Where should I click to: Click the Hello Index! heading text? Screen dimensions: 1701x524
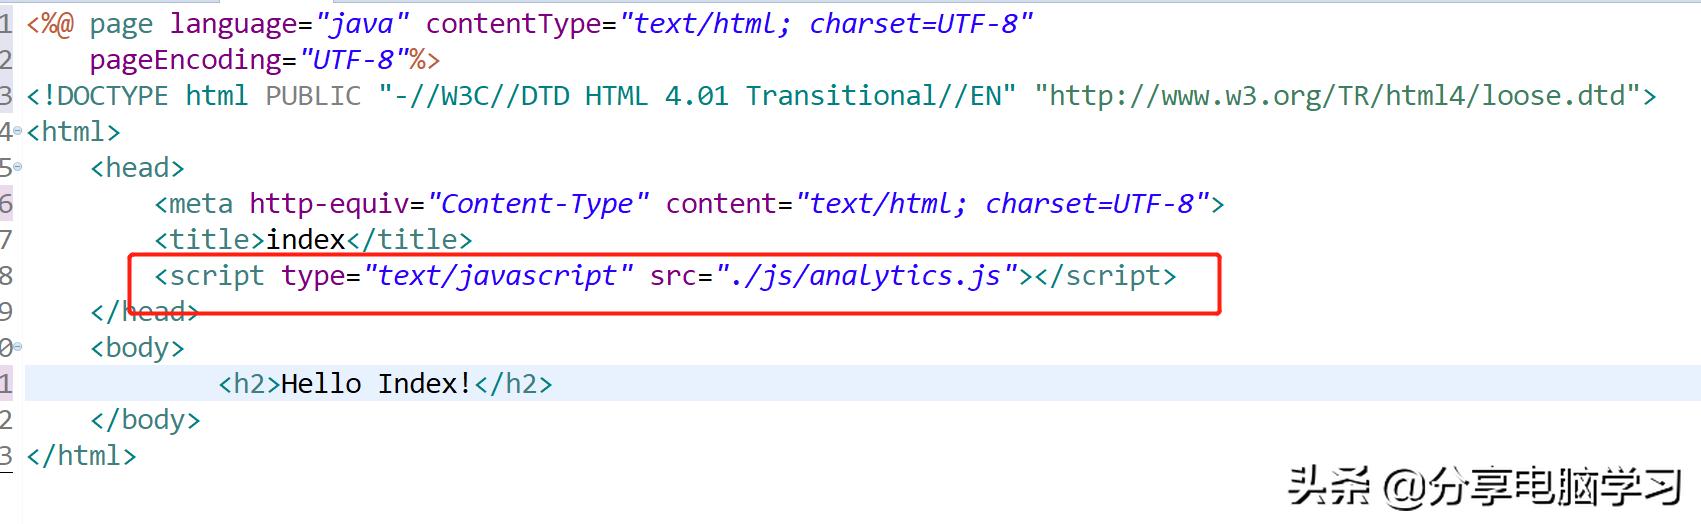click(x=377, y=384)
